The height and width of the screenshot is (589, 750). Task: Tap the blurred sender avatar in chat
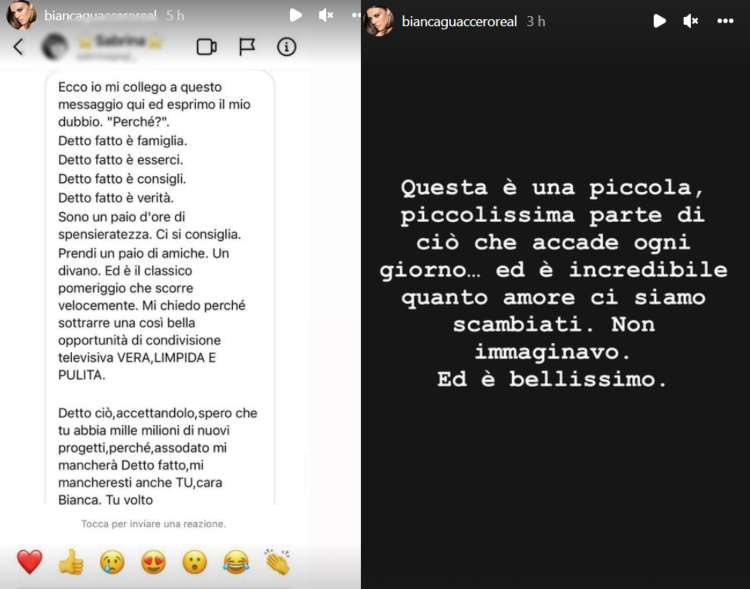click(55, 47)
